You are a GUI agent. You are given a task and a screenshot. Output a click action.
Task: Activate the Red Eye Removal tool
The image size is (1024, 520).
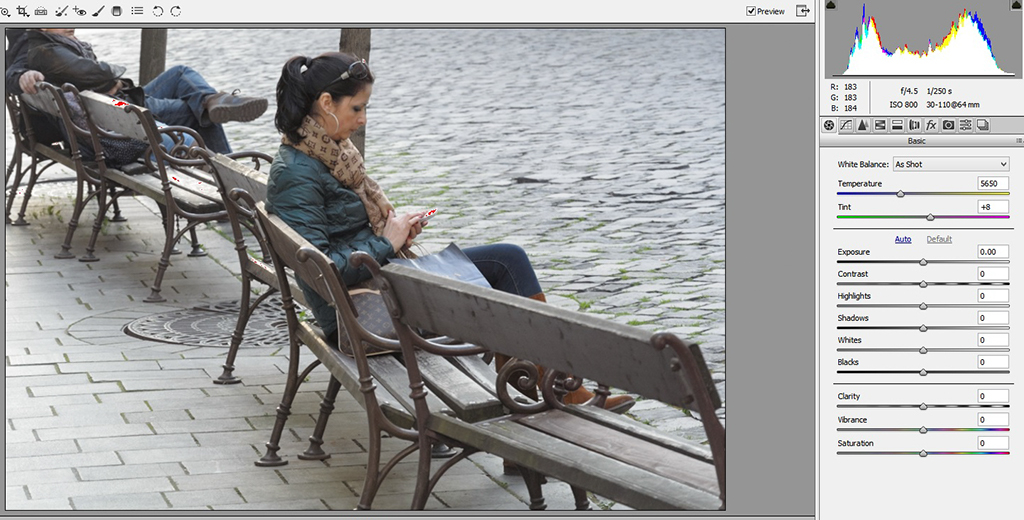tap(79, 11)
